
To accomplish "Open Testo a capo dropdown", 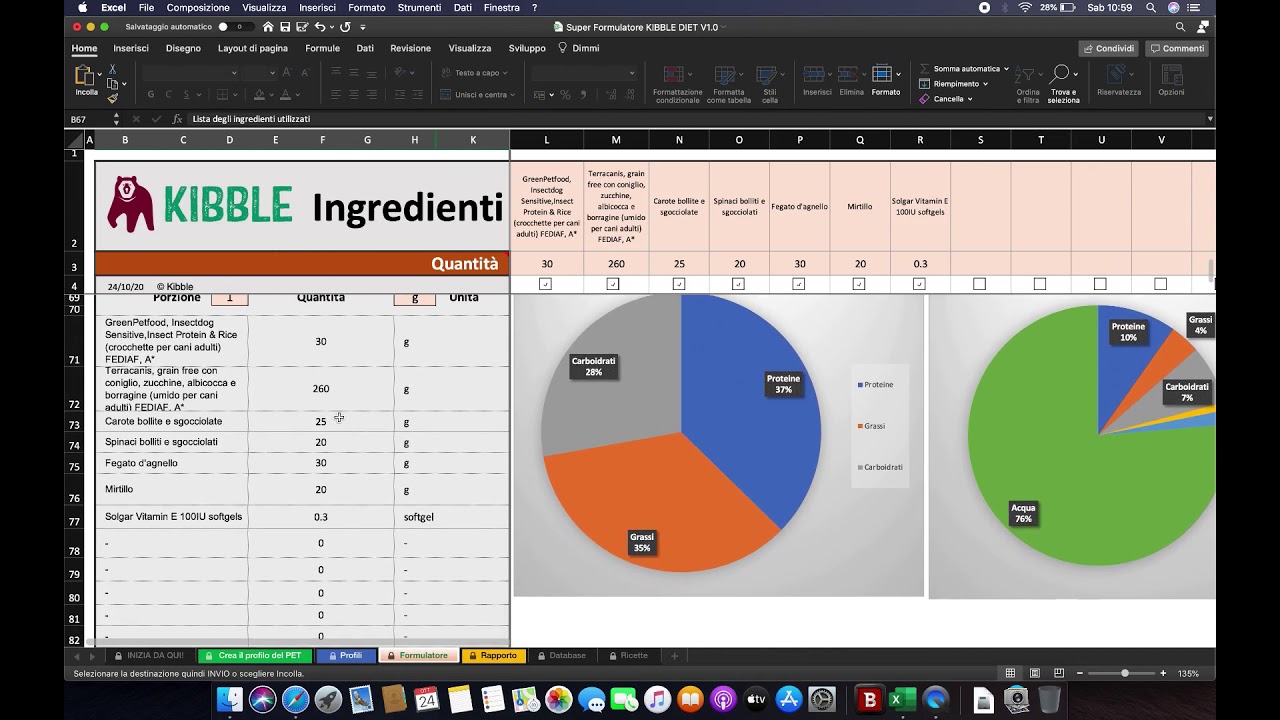I will click(x=506, y=73).
